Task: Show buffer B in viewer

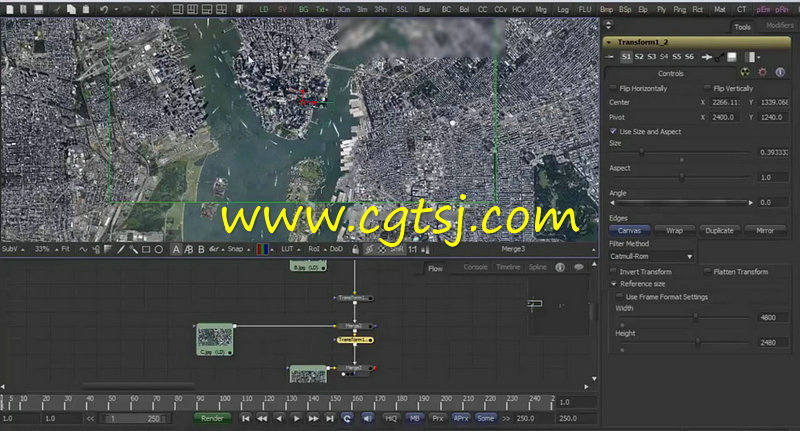Action: pyautogui.click(x=201, y=249)
